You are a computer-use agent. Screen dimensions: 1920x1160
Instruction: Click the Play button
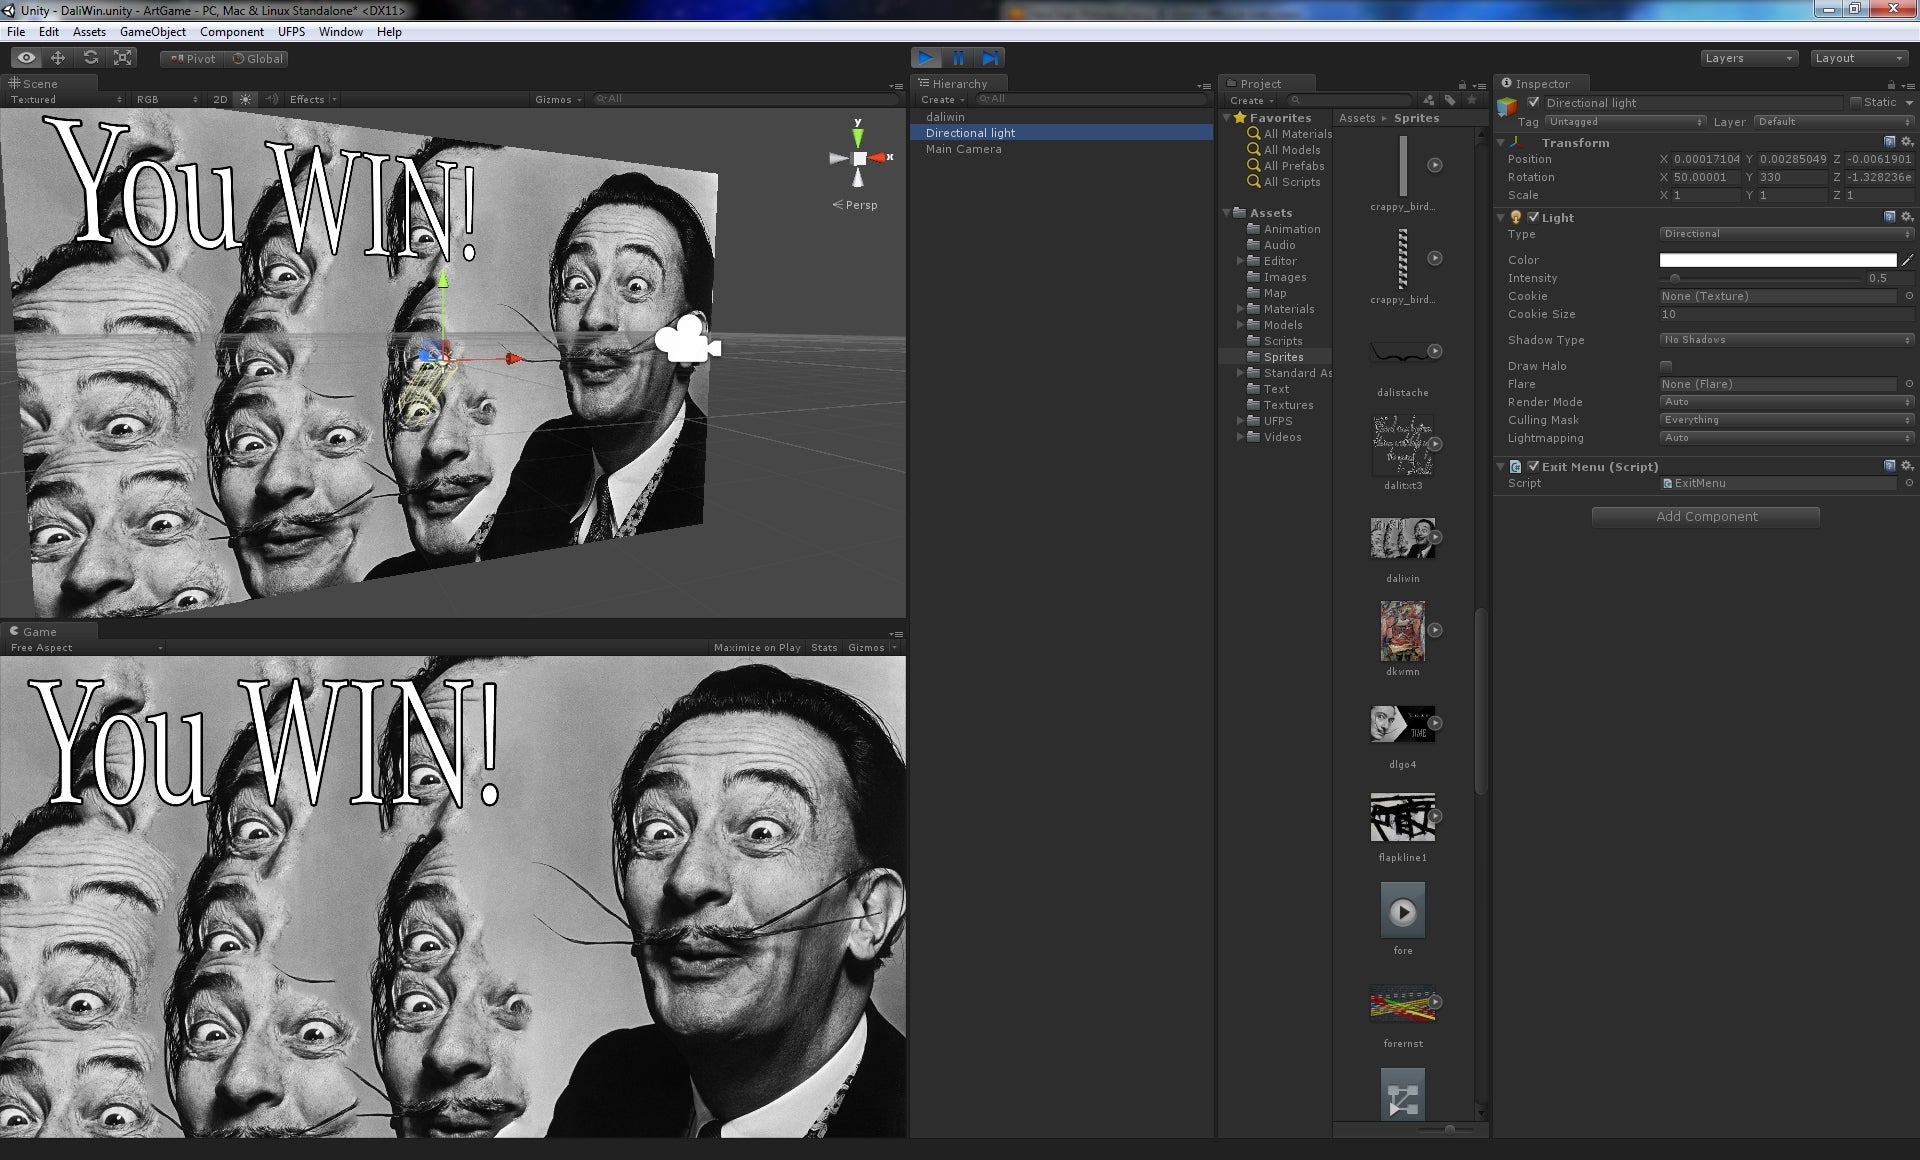[926, 58]
